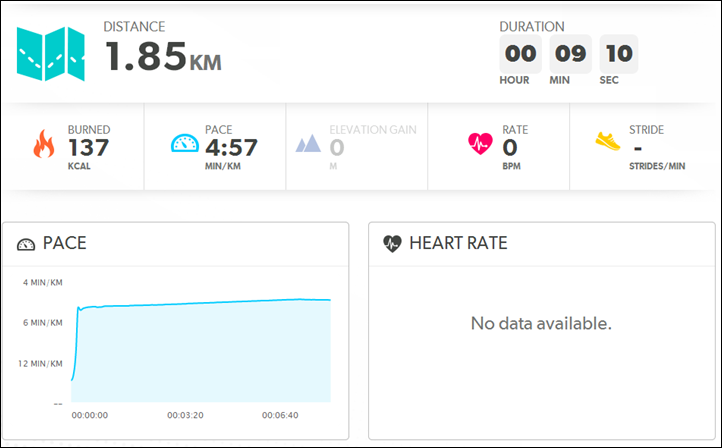Screen dimensions: 722x448
Task: Click the blue speedometer pace icon
Action: (x=185, y=143)
